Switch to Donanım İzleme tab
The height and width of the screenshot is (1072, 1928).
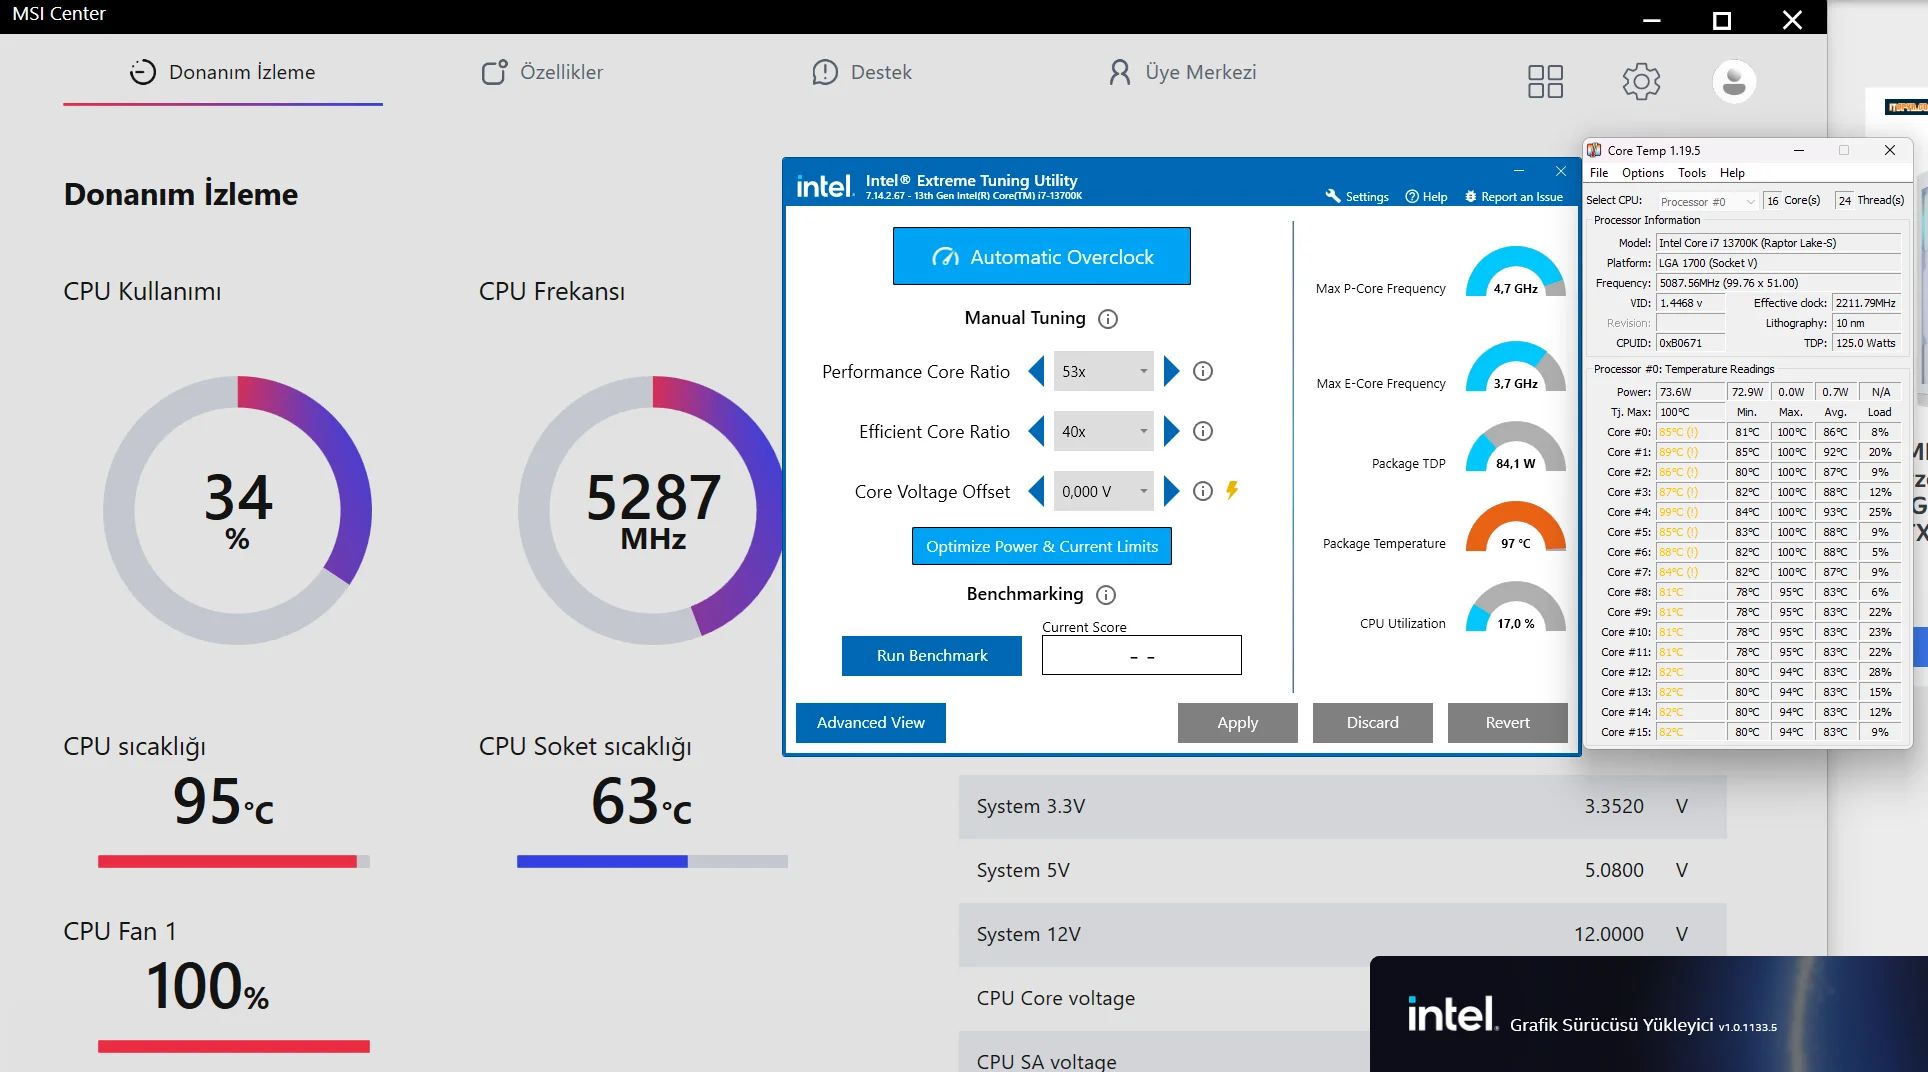(x=223, y=72)
